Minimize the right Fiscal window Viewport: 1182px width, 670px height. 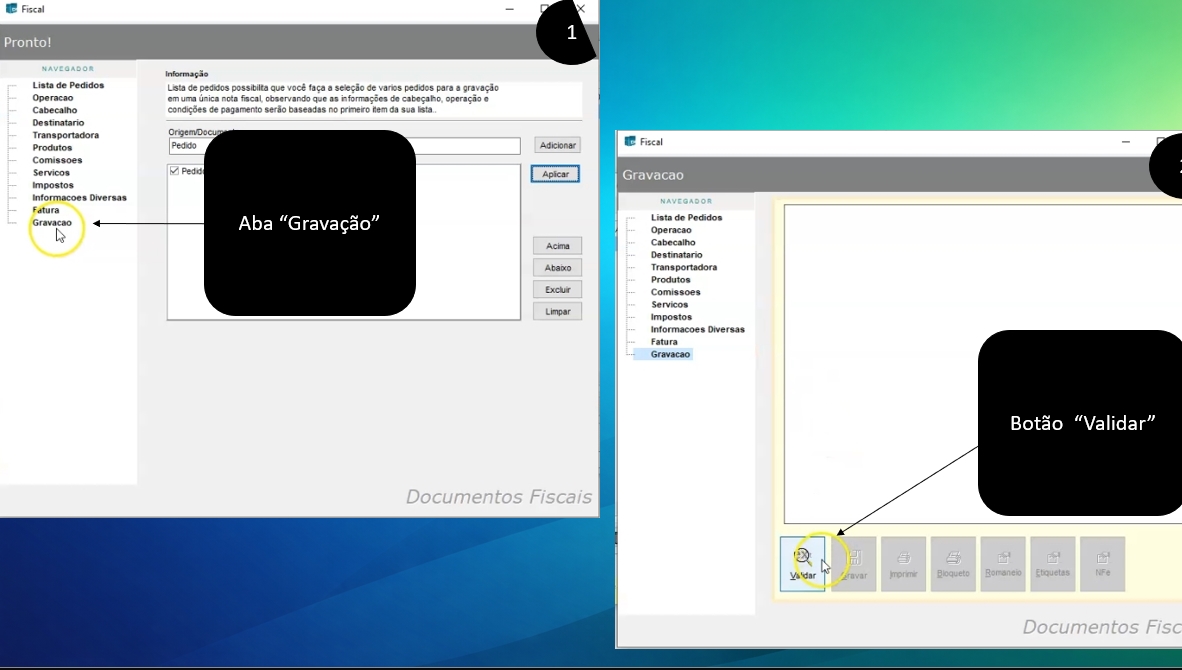(1126, 142)
